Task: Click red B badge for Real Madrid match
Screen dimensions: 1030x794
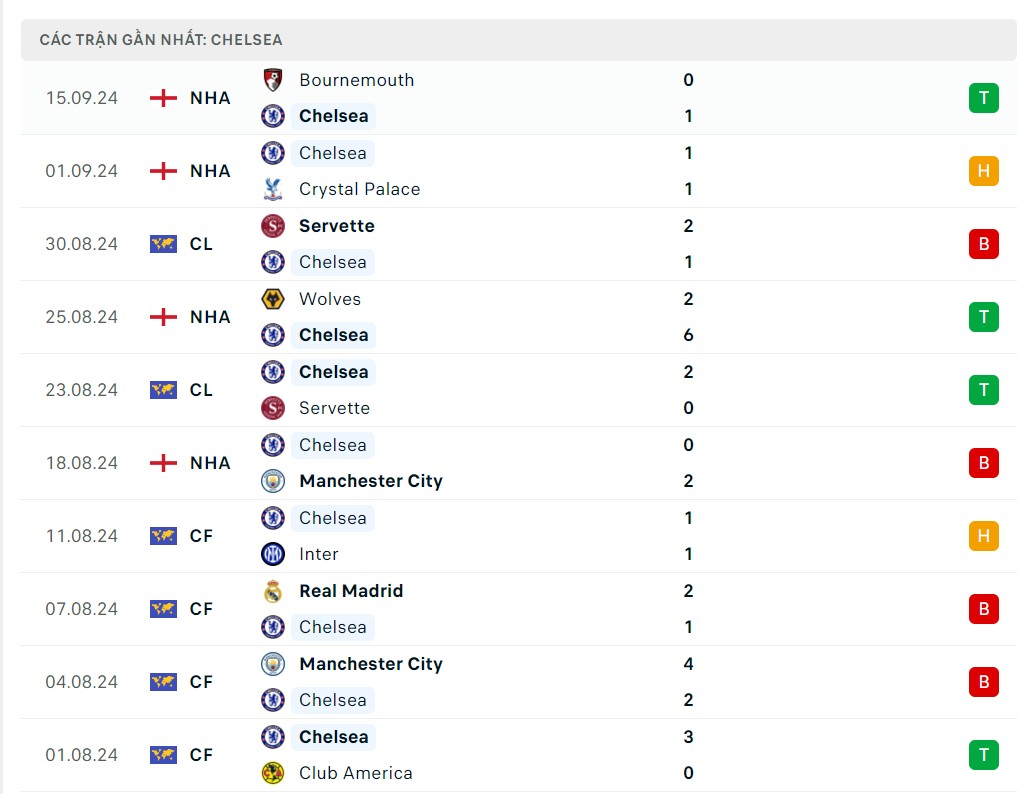Action: point(983,609)
